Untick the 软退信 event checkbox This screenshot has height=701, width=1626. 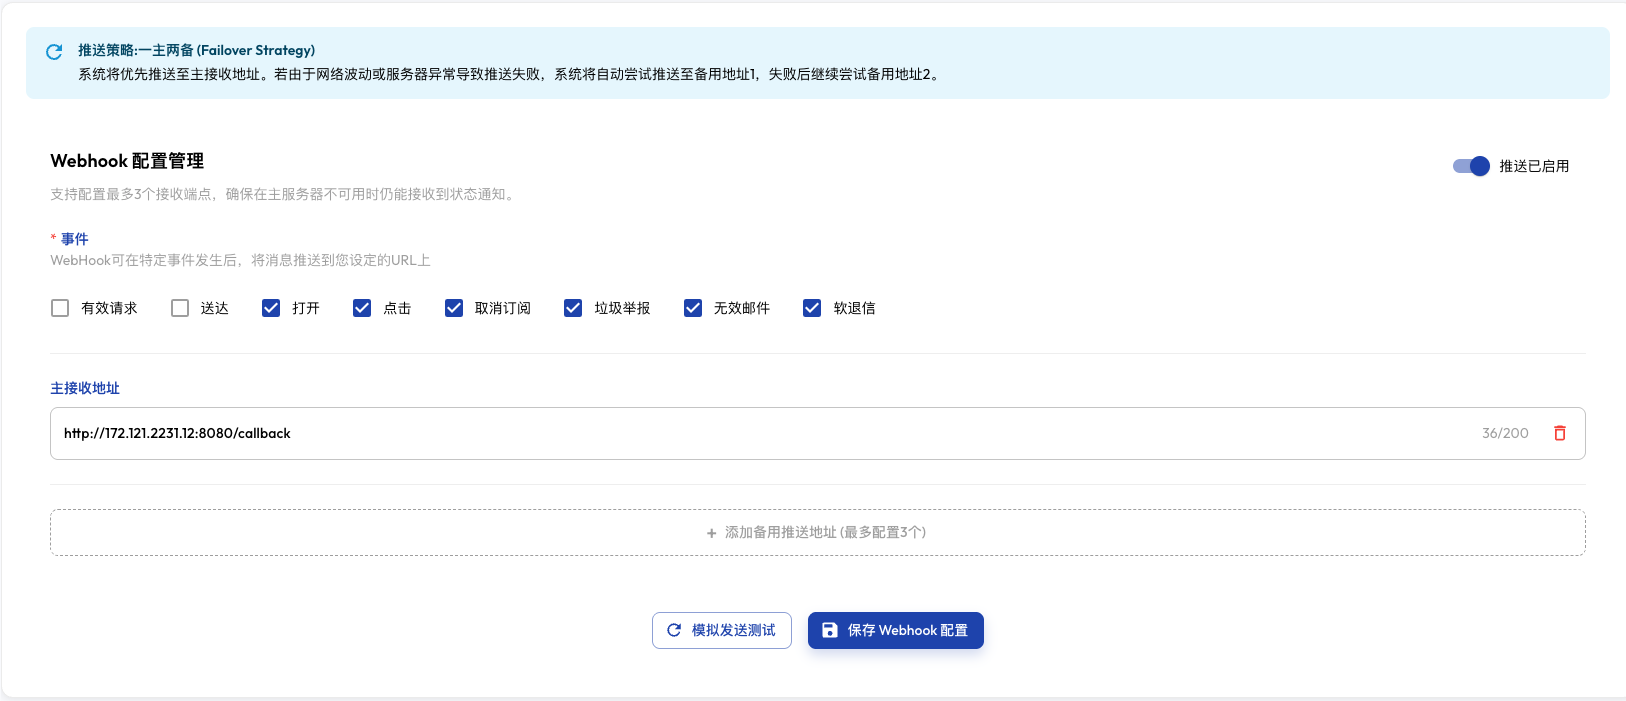[812, 308]
